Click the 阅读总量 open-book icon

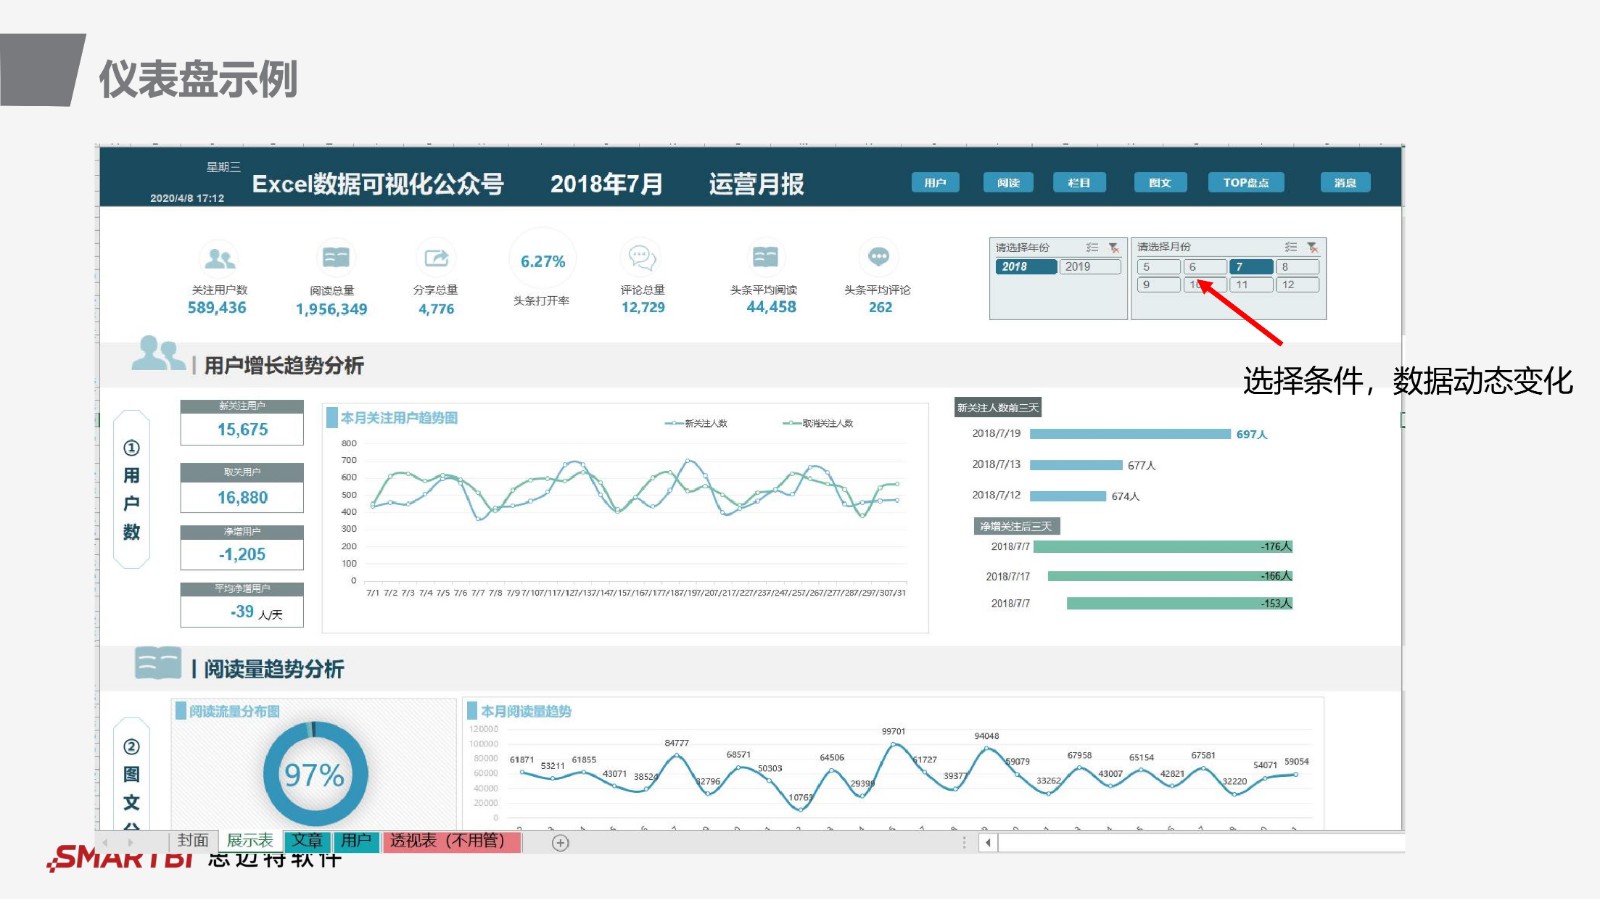[335, 258]
